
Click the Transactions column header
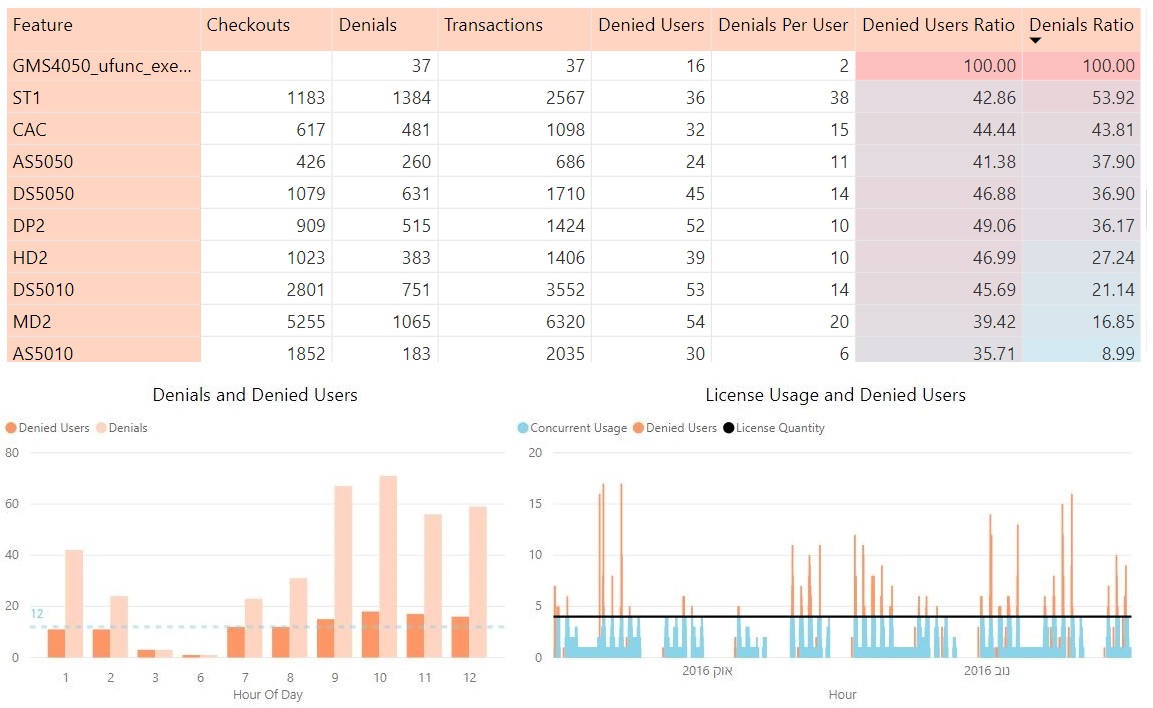pos(493,25)
